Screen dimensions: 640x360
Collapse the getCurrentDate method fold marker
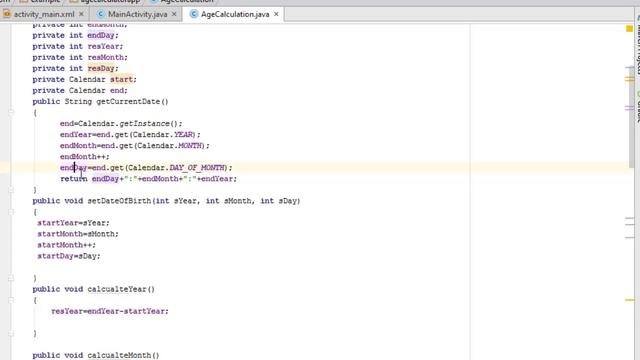point(11,112)
